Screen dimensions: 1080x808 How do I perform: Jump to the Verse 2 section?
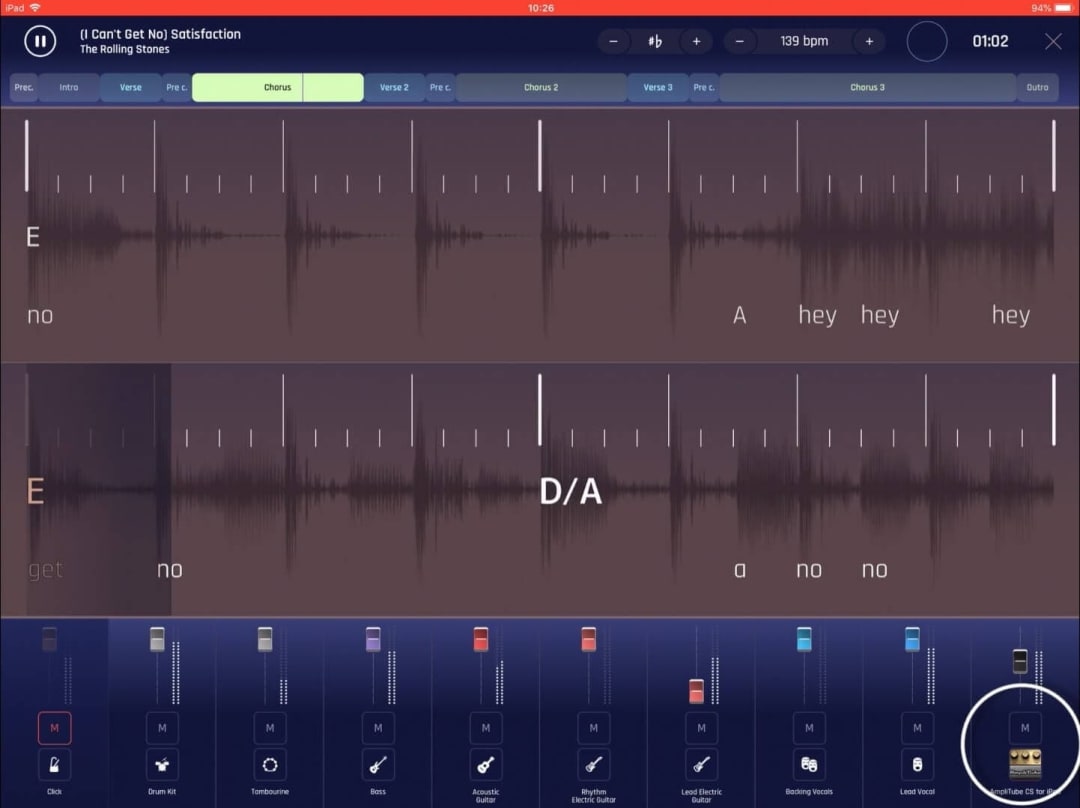(395, 87)
